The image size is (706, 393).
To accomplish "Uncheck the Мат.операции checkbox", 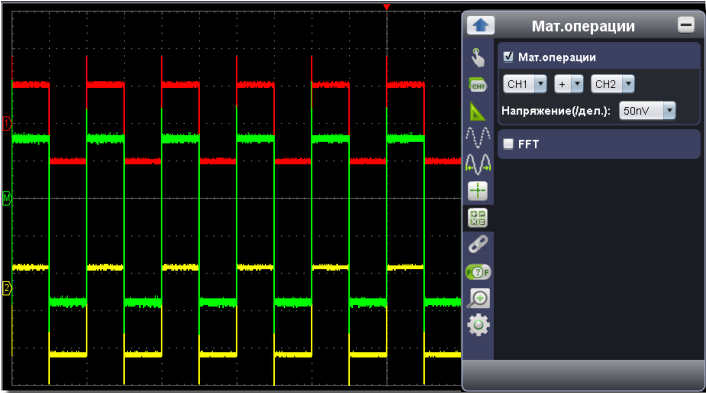I will [508, 57].
